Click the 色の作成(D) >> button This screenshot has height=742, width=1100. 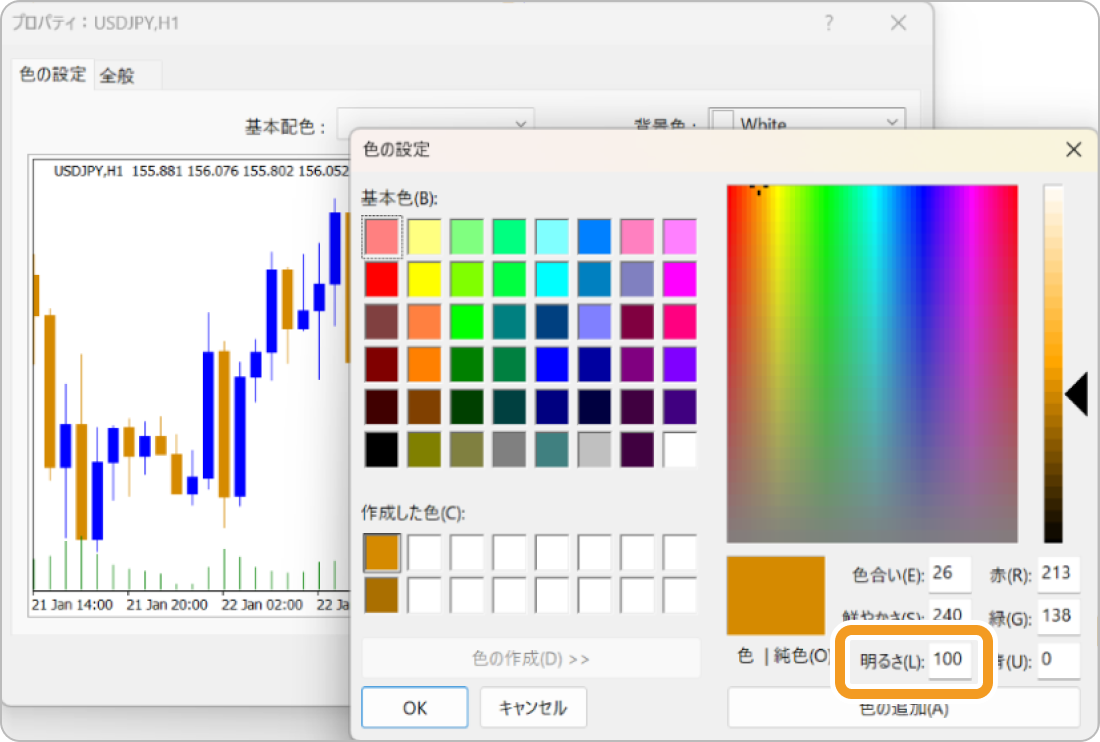530,659
